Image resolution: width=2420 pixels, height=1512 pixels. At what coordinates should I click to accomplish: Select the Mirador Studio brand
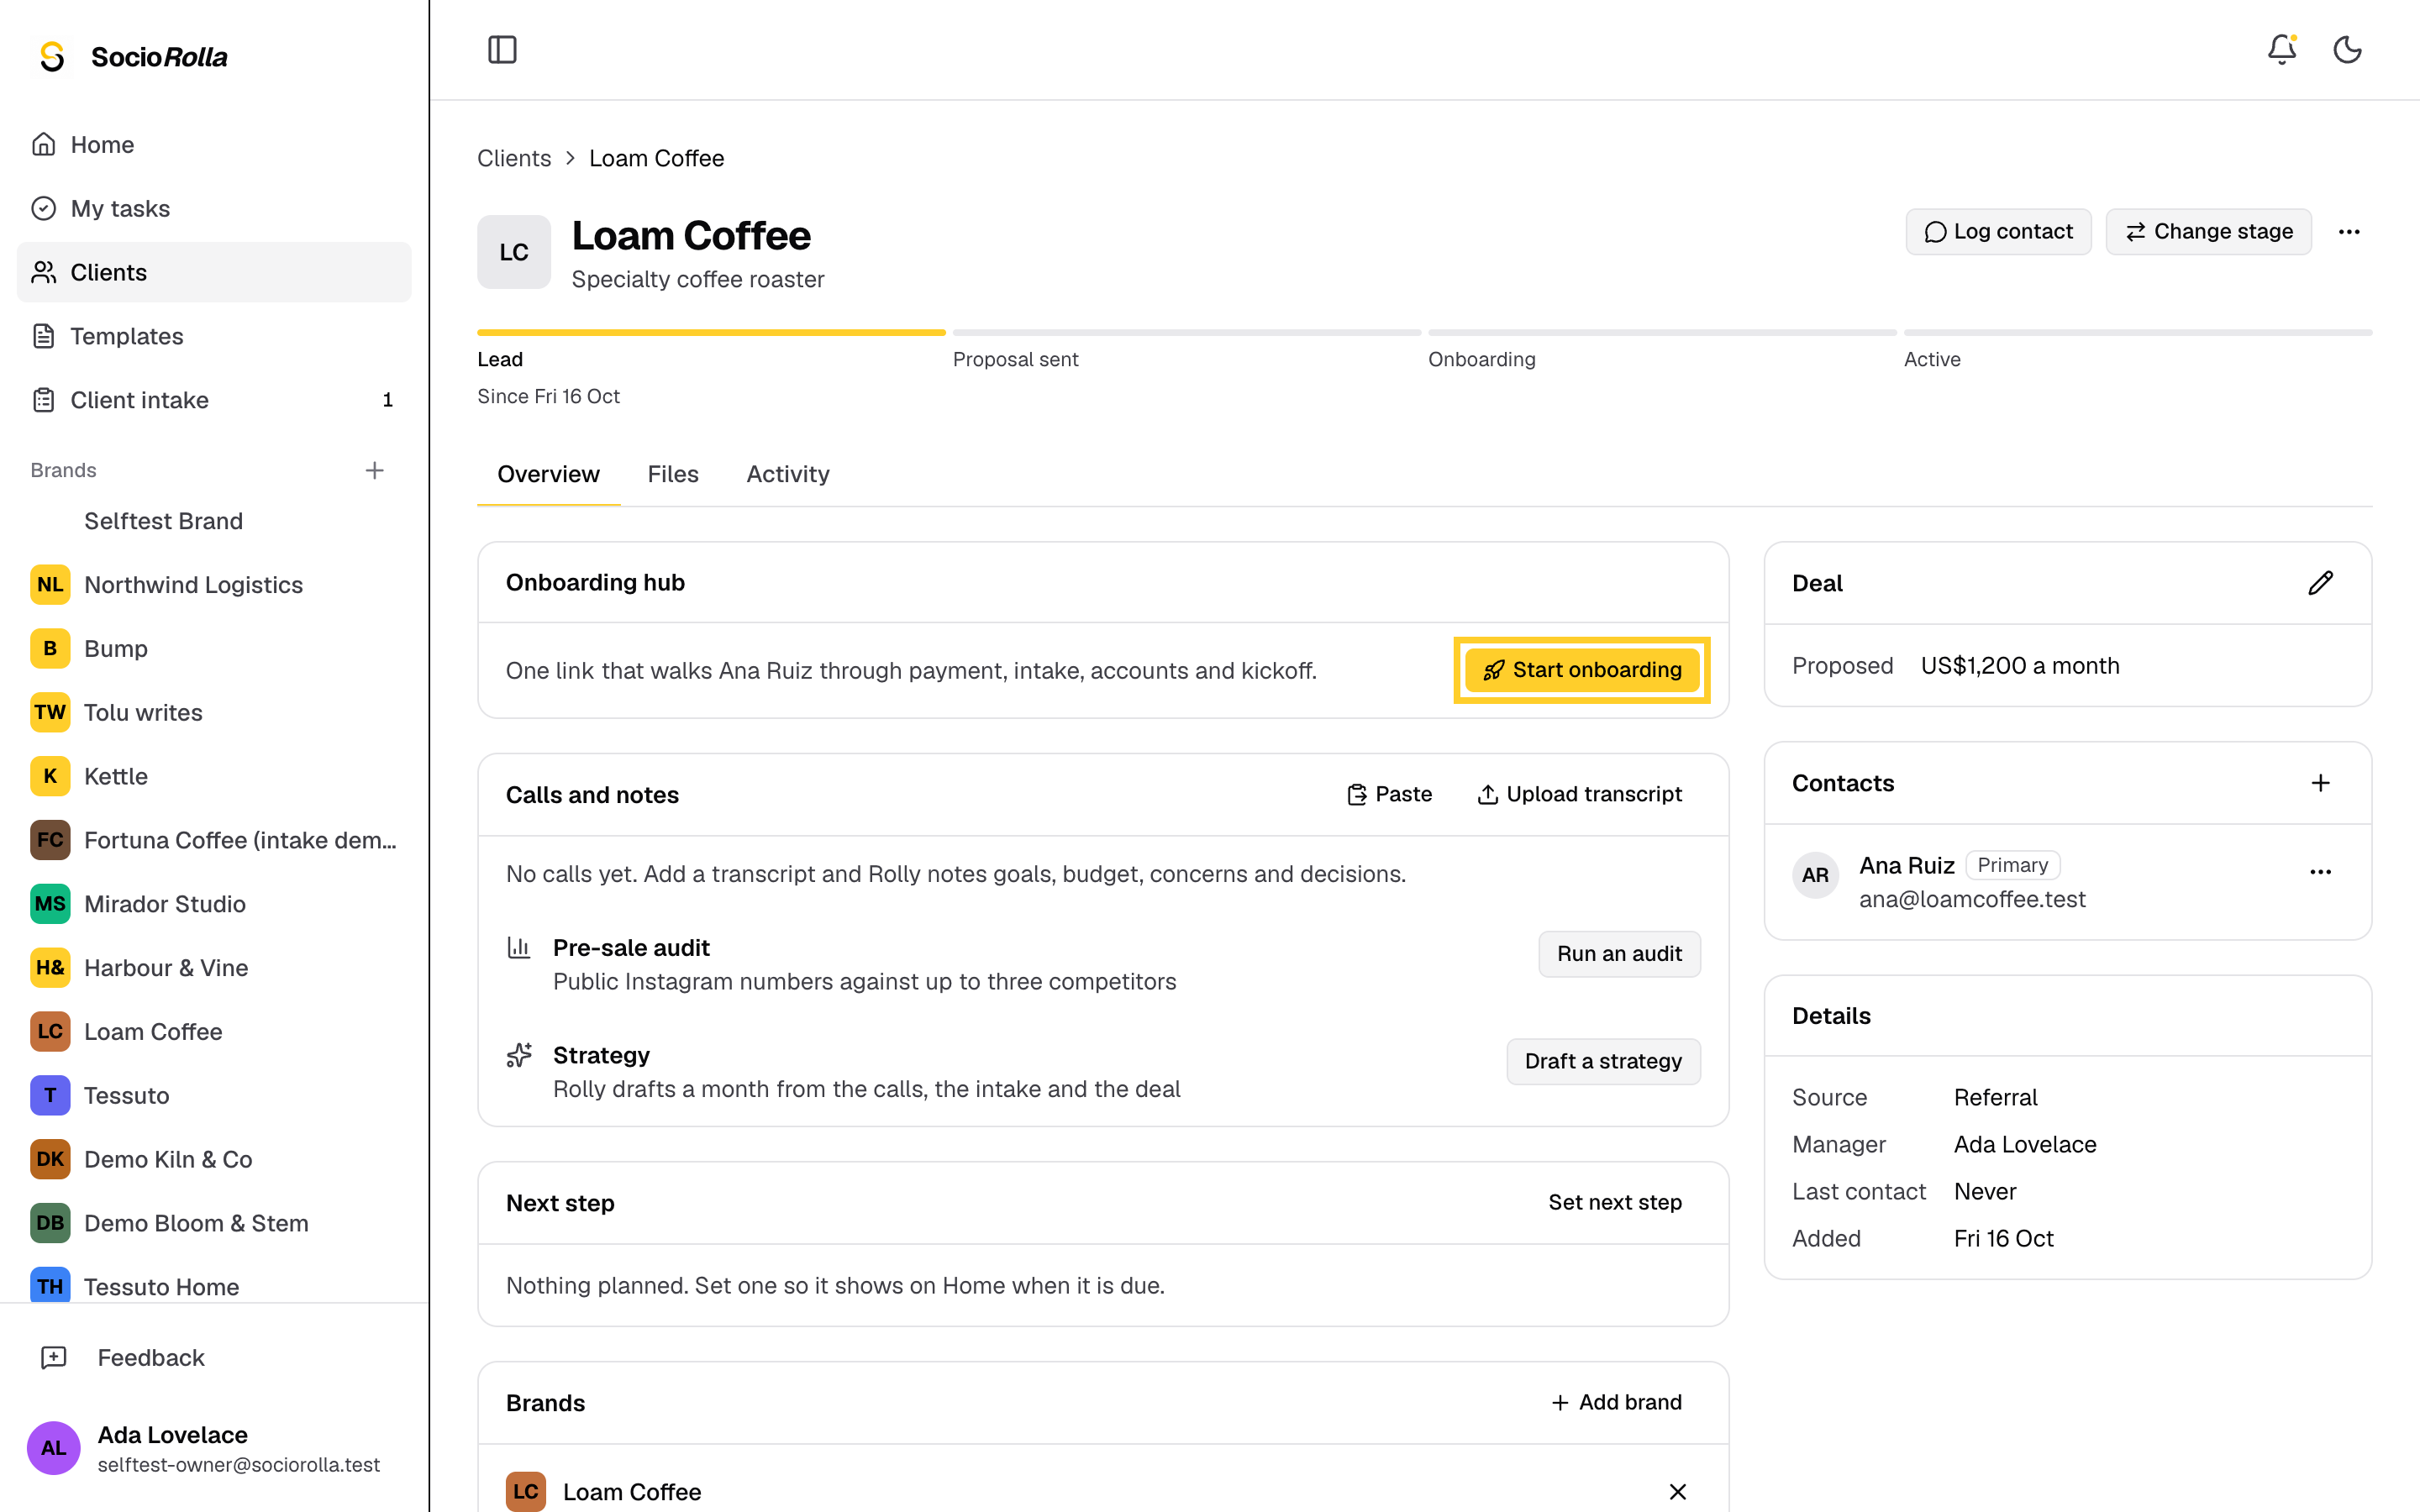[214, 904]
